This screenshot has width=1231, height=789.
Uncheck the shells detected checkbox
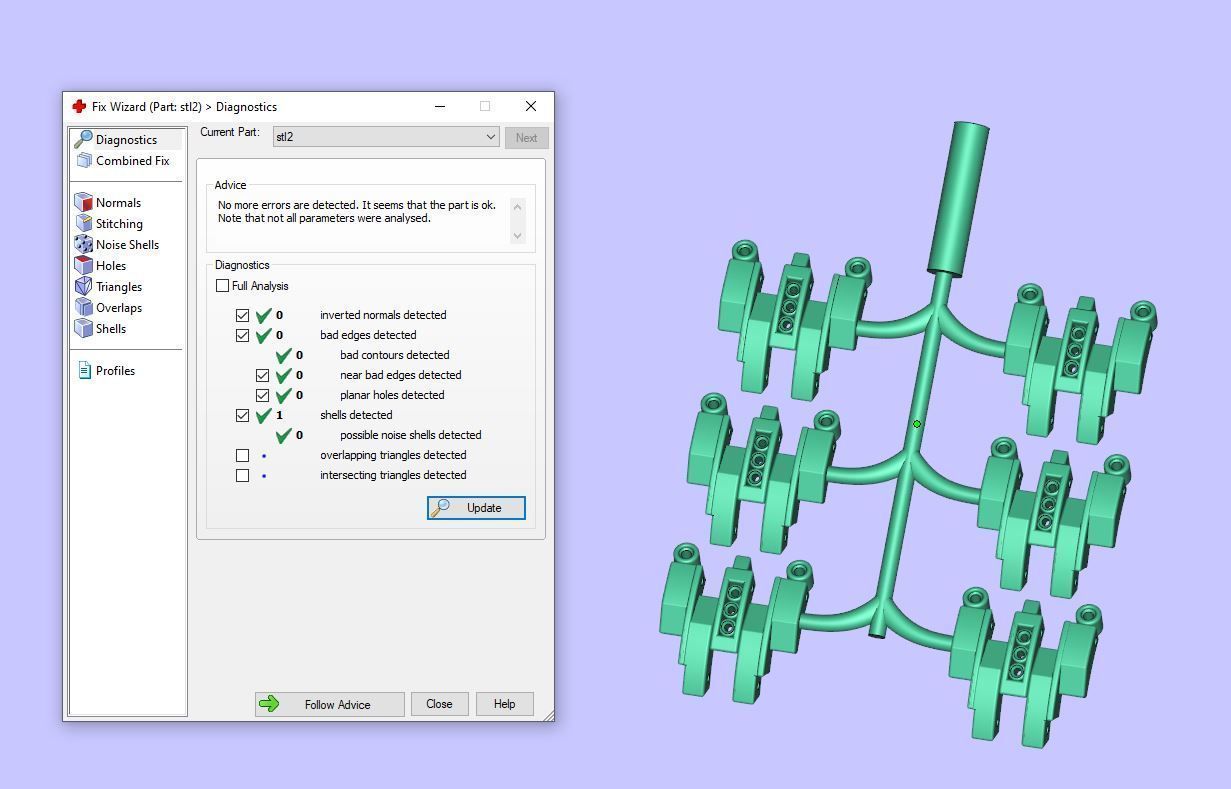(242, 415)
